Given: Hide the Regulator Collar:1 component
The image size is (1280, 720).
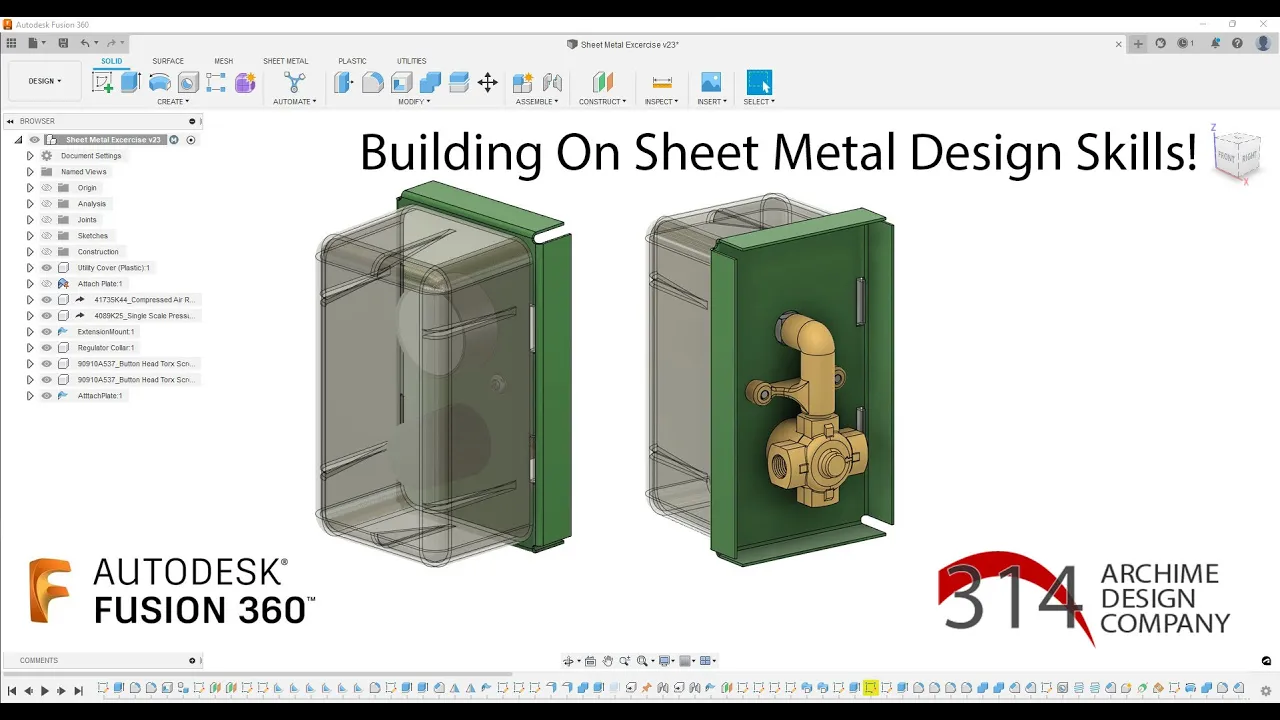Looking at the screenshot, I should [46, 348].
